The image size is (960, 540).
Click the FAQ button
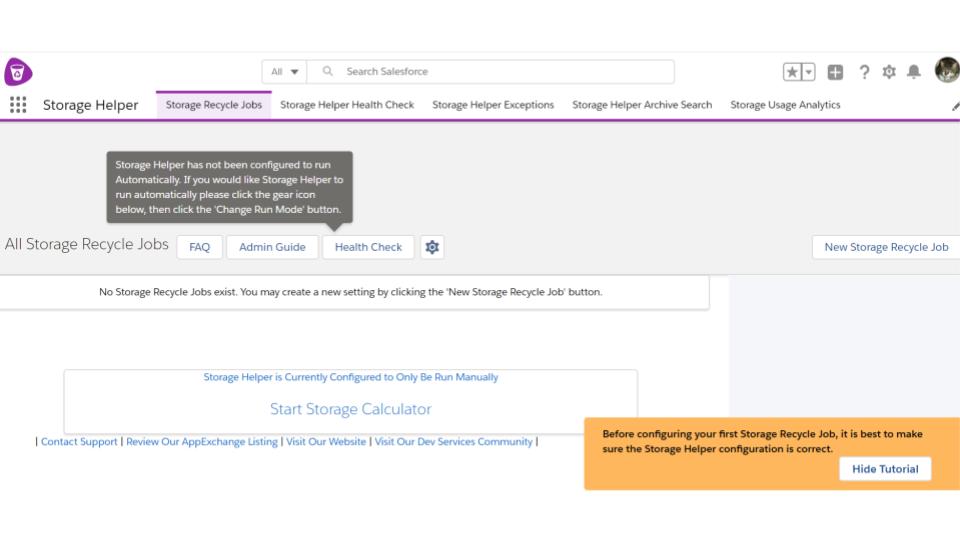200,247
